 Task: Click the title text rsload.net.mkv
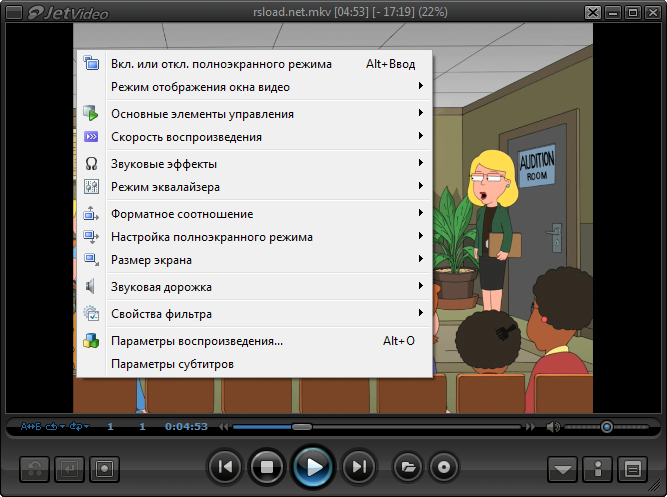tap(292, 12)
